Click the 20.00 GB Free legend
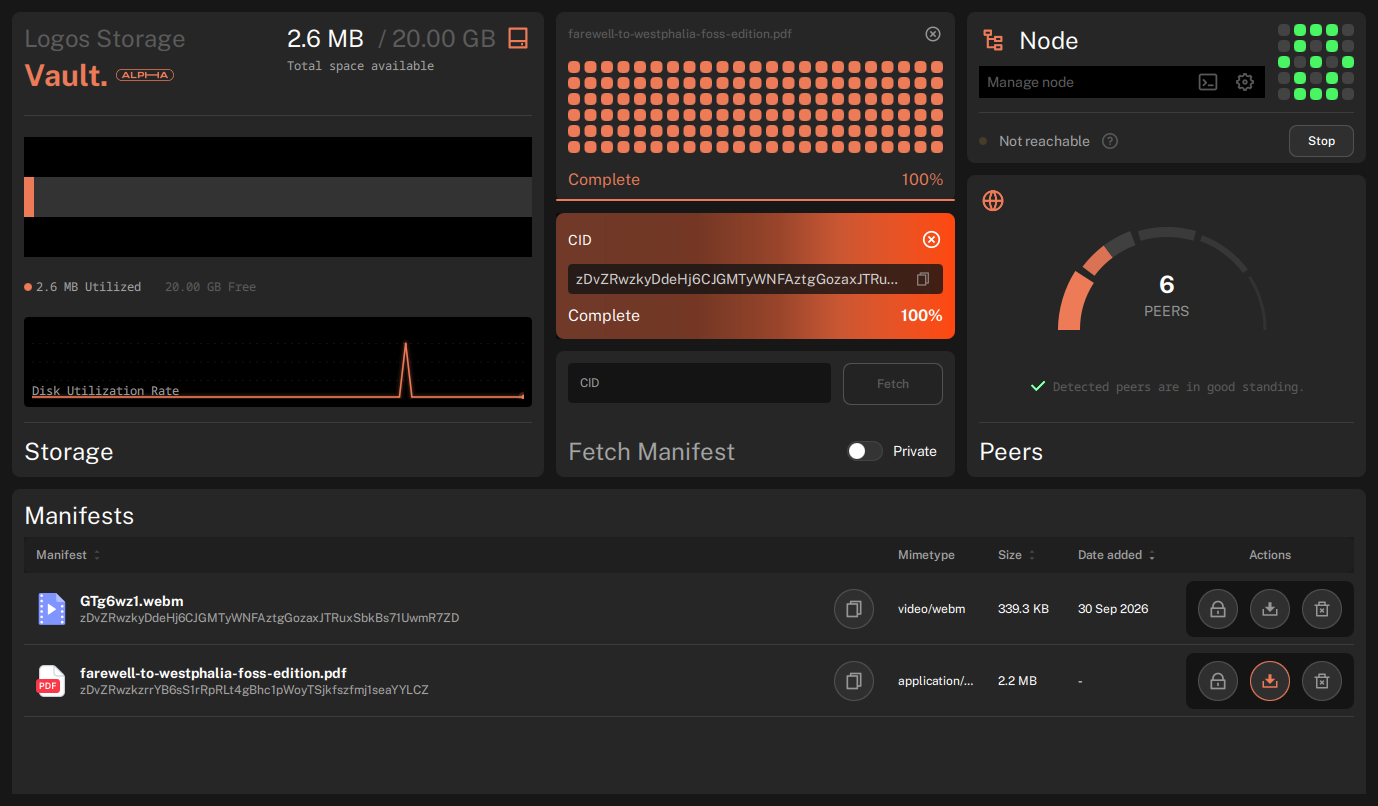The image size is (1378, 806). point(210,287)
